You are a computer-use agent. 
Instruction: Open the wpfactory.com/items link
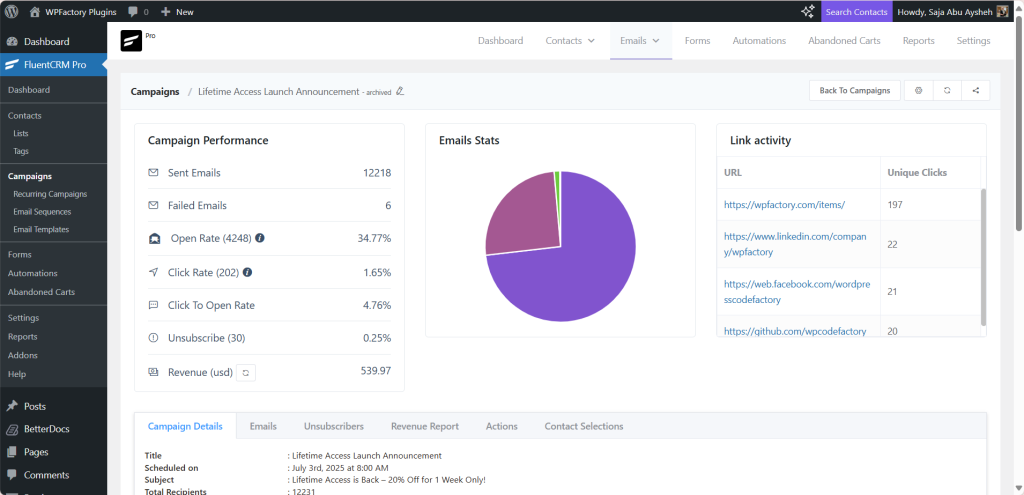784,204
